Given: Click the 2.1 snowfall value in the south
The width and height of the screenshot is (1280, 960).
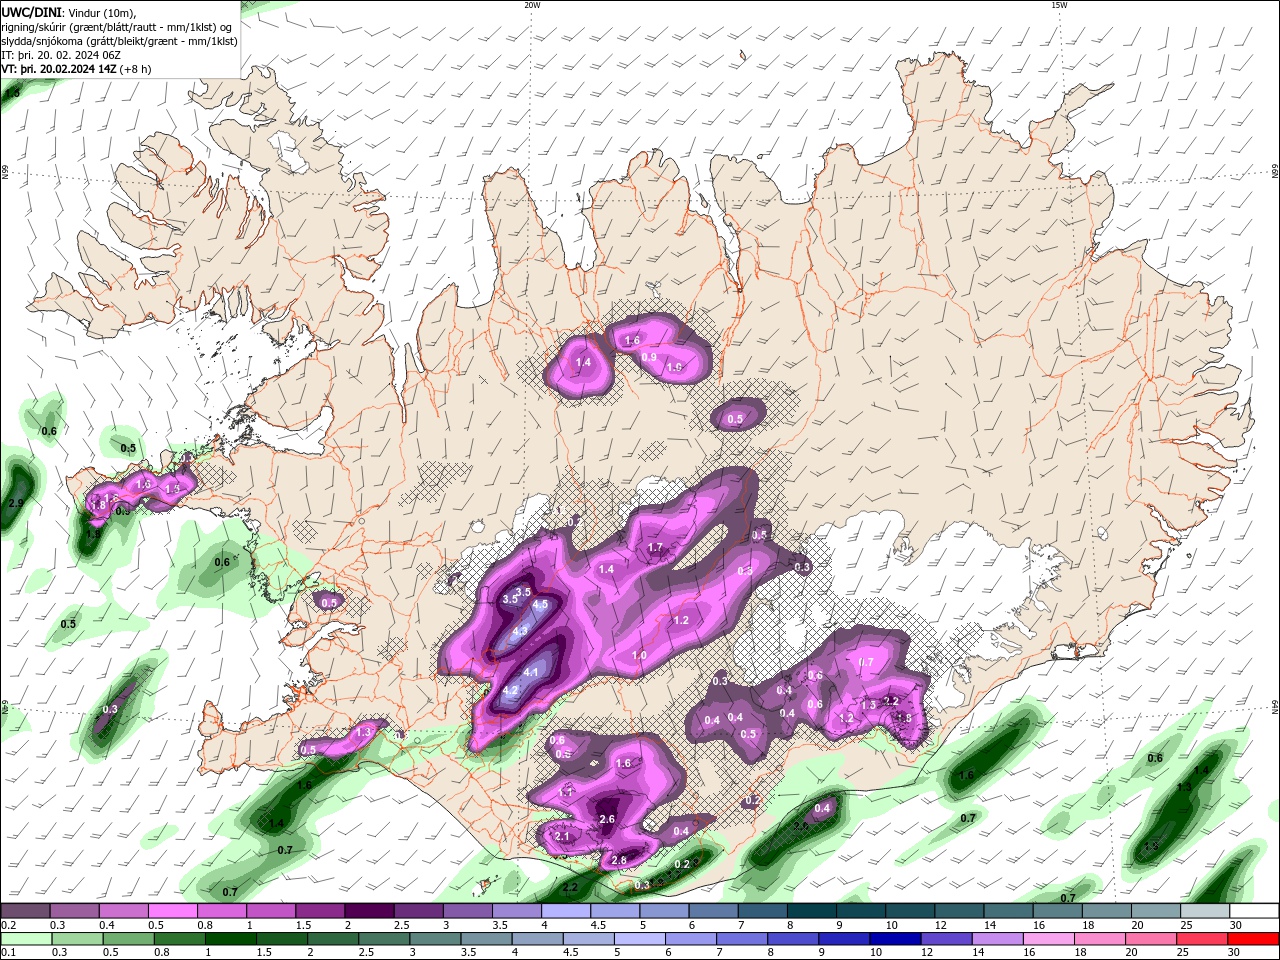Looking at the screenshot, I should (x=562, y=837).
